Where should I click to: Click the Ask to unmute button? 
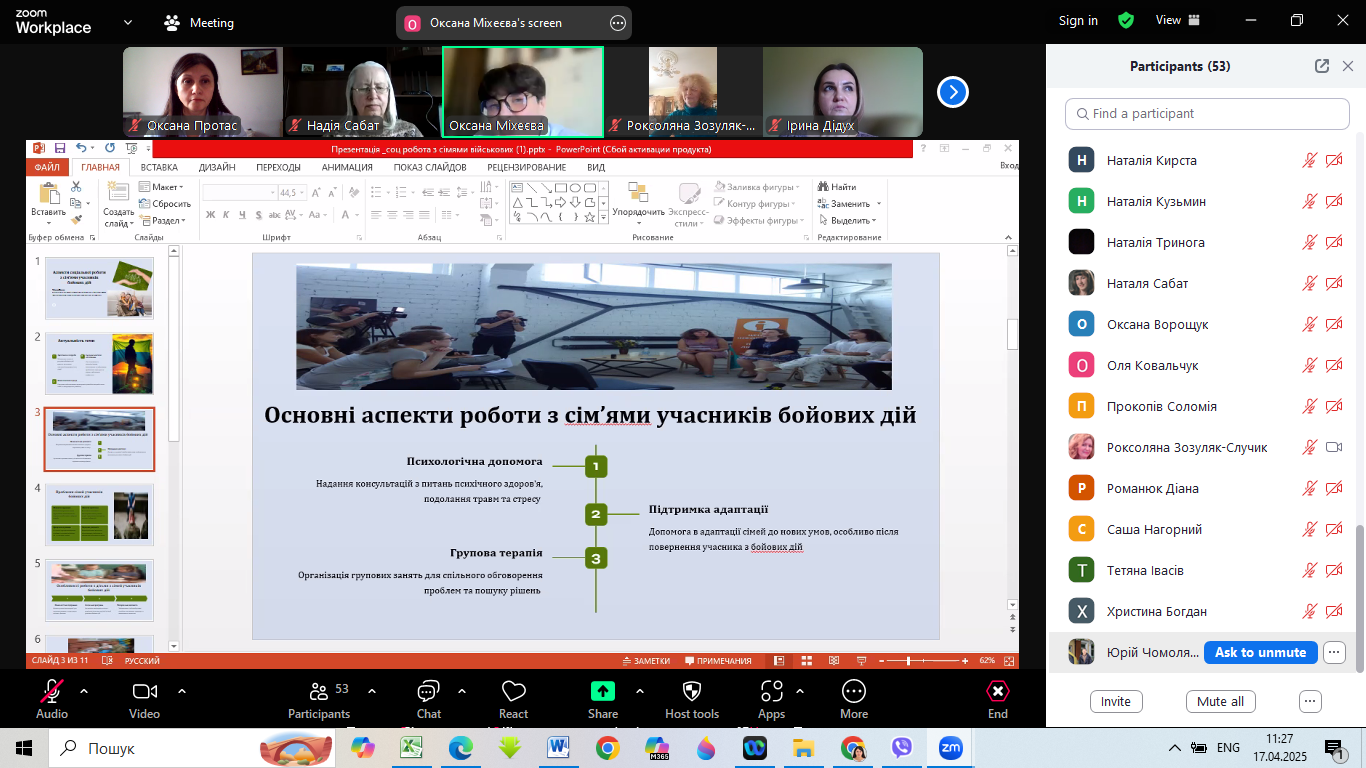click(1259, 652)
